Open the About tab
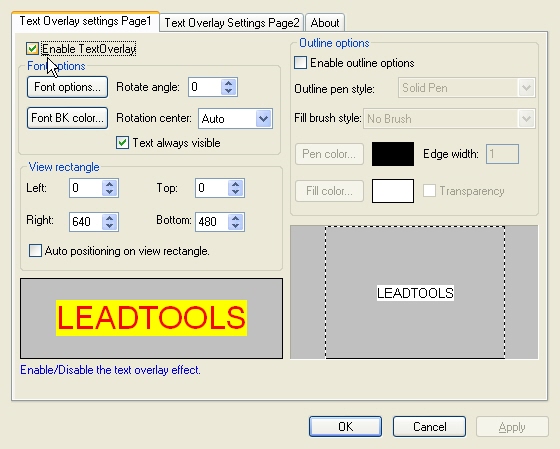Image resolution: width=560 pixels, height=449 pixels. tap(325, 23)
